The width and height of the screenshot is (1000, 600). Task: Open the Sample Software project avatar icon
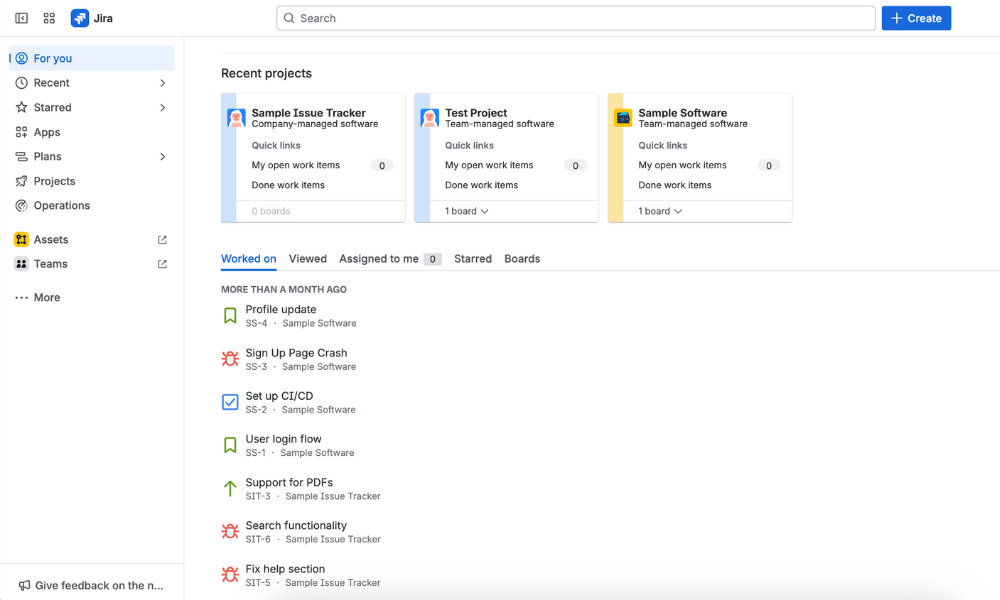[x=623, y=118]
